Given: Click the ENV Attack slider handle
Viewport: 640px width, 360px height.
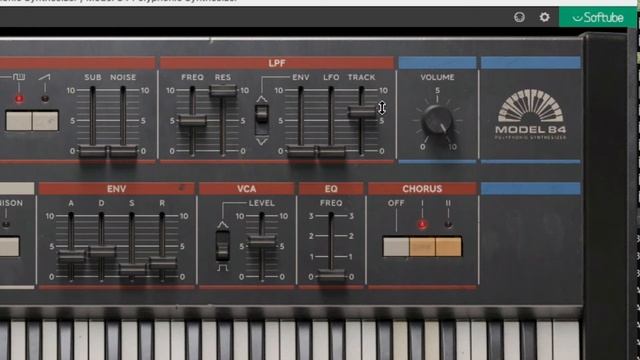Looking at the screenshot, I should pos(71,256).
